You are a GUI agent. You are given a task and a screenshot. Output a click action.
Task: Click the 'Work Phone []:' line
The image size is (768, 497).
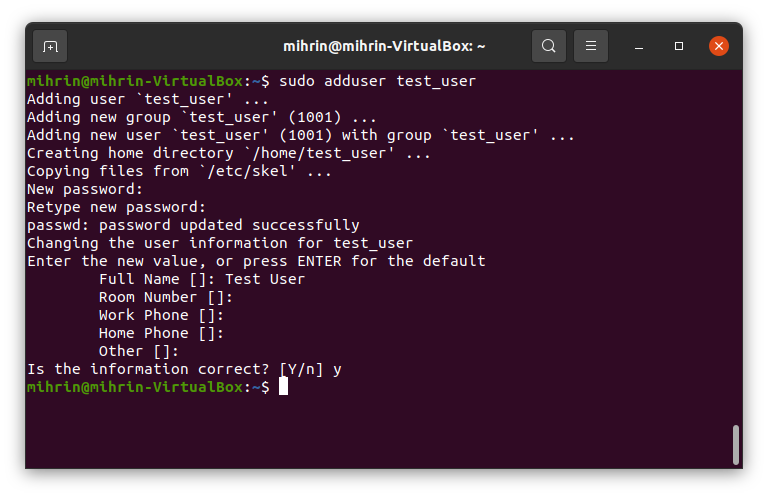[161, 315]
